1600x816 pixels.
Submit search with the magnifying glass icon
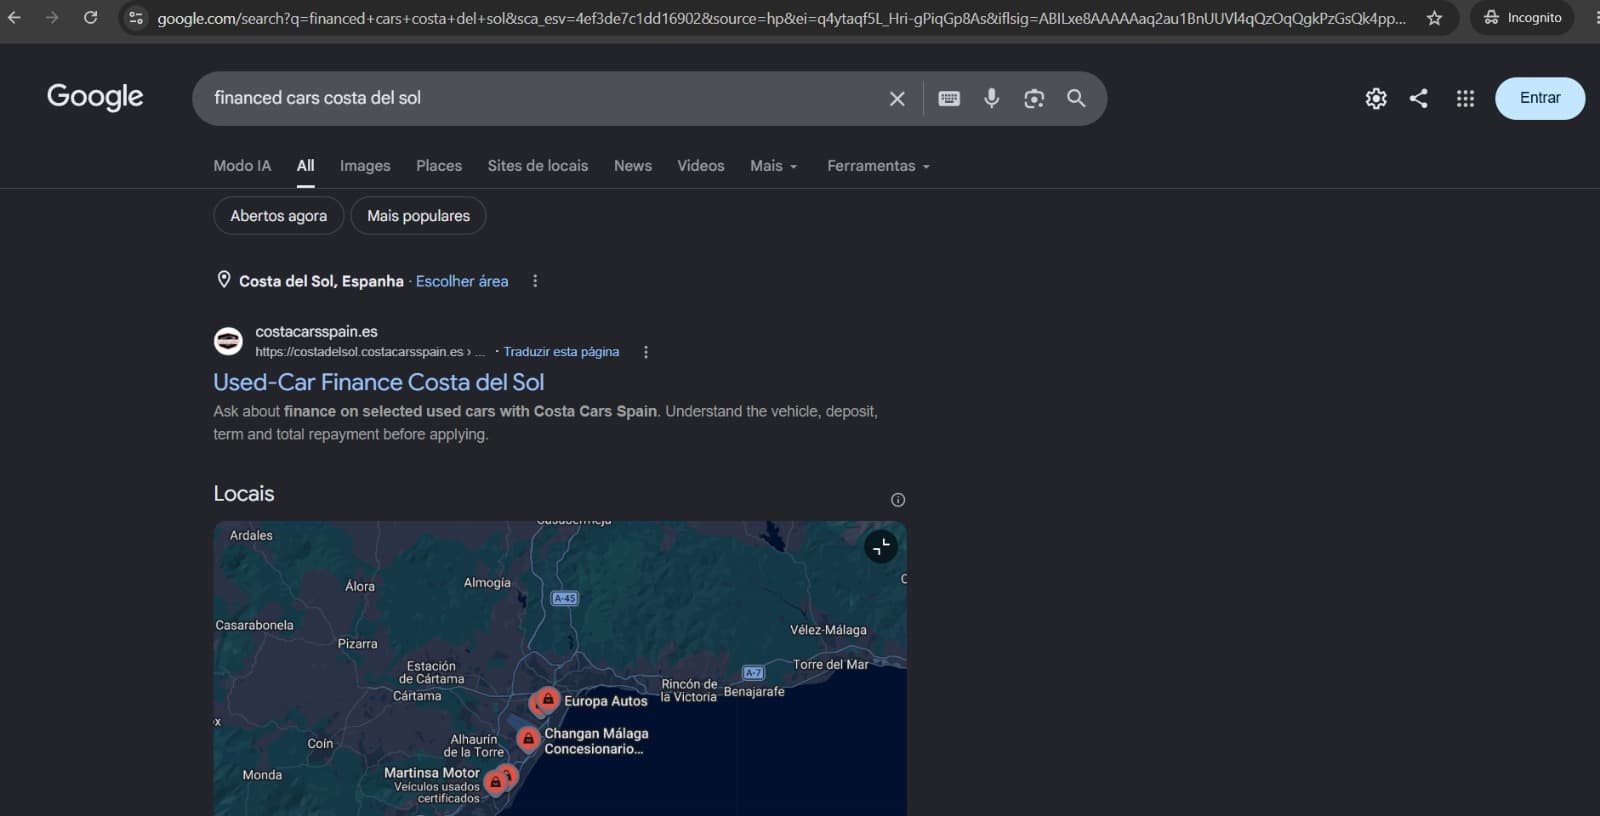[1076, 98]
